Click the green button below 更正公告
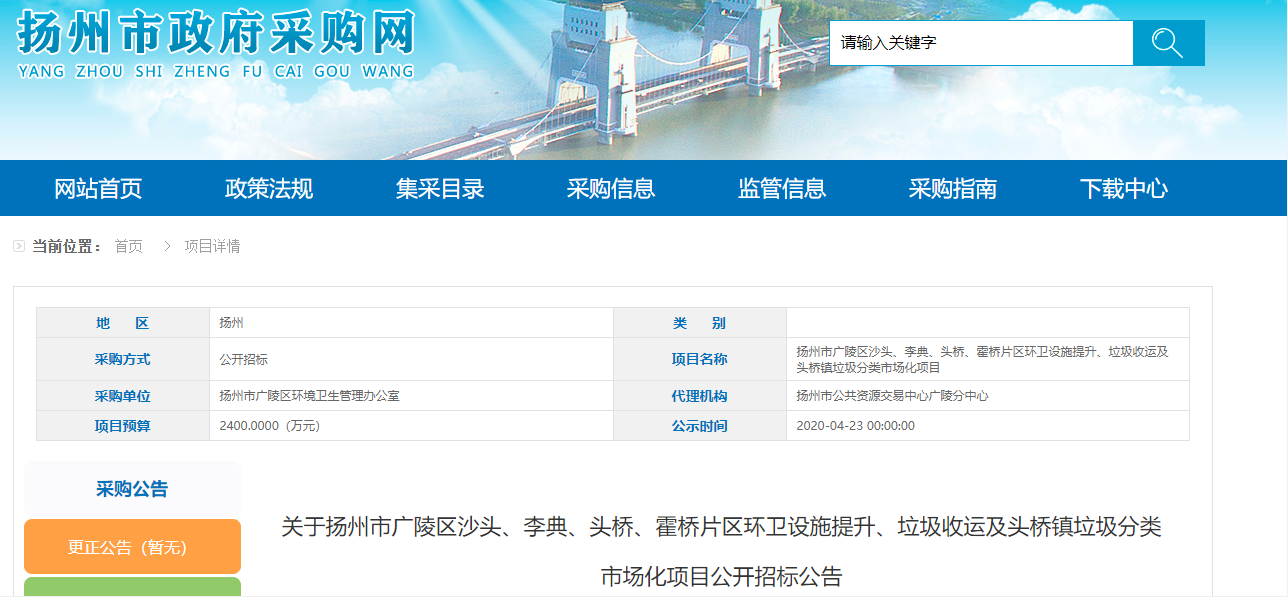 (x=132, y=587)
